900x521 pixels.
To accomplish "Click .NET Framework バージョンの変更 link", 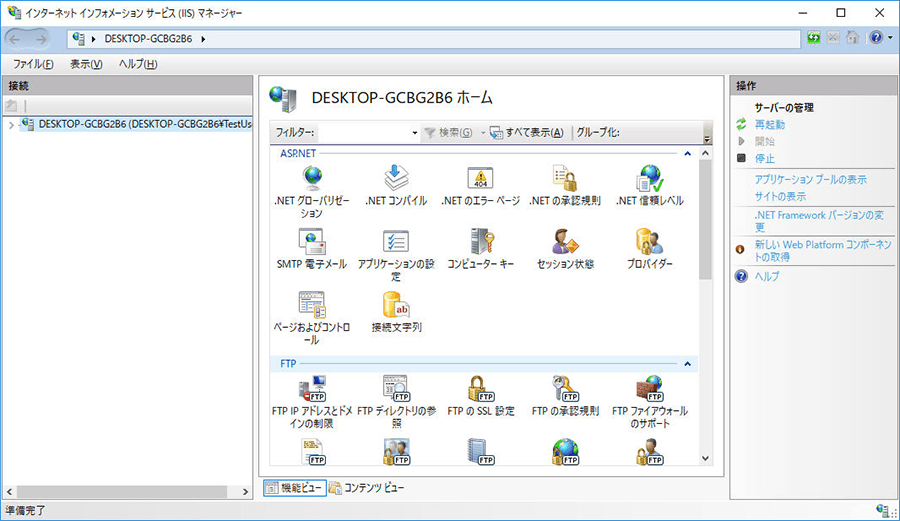I will (x=819, y=221).
